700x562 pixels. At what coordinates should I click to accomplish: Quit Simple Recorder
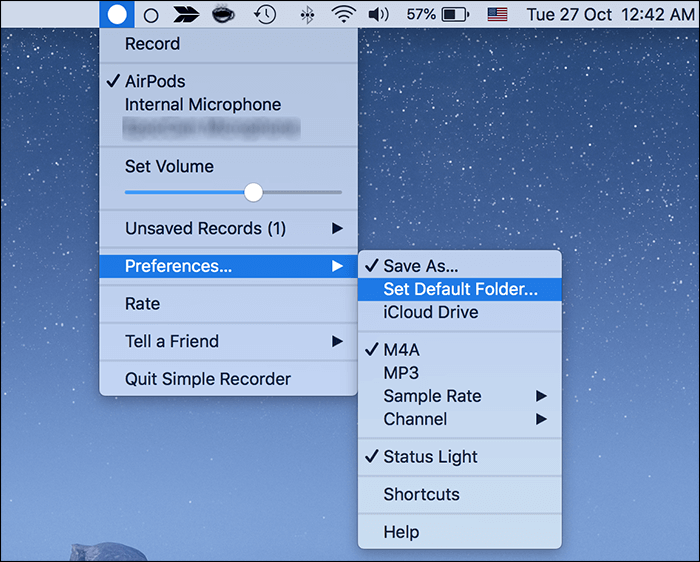click(x=207, y=379)
